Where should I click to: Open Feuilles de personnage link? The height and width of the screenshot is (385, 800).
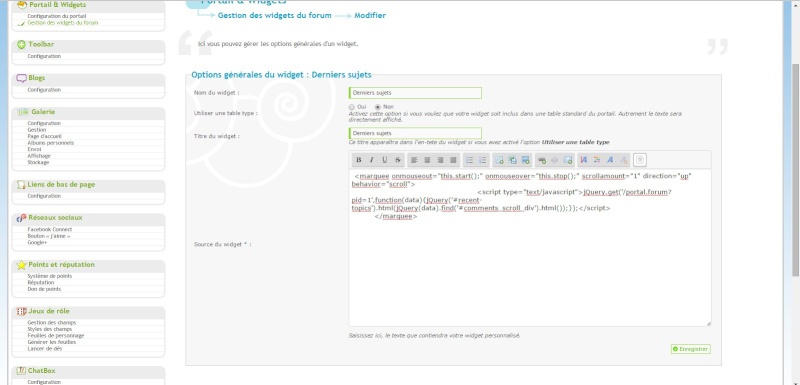[56, 336]
